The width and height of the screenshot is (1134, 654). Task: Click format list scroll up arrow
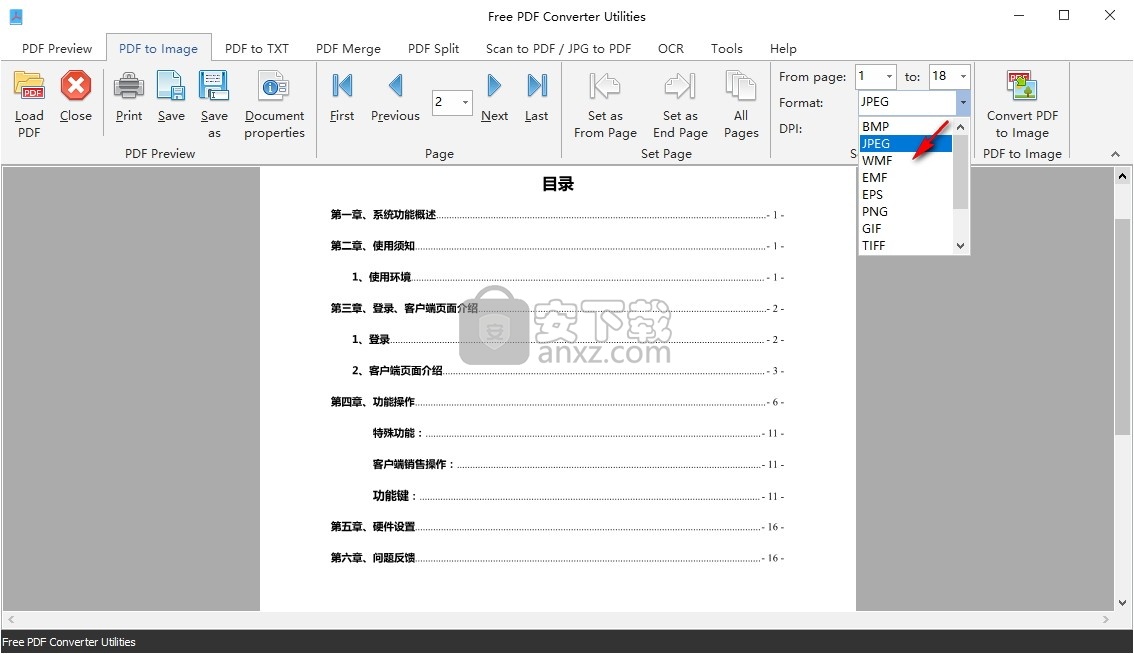960,127
